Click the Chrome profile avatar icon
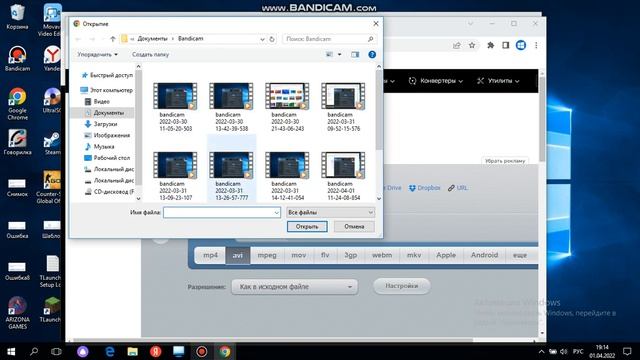This screenshot has height=360, width=640. pyautogui.click(x=521, y=45)
